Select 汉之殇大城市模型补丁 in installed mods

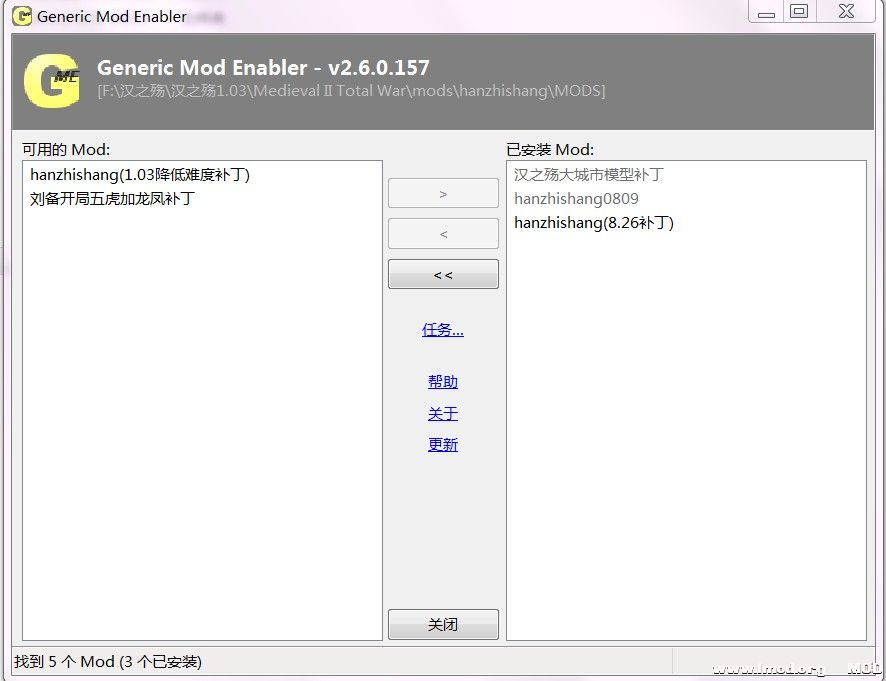[x=588, y=175]
